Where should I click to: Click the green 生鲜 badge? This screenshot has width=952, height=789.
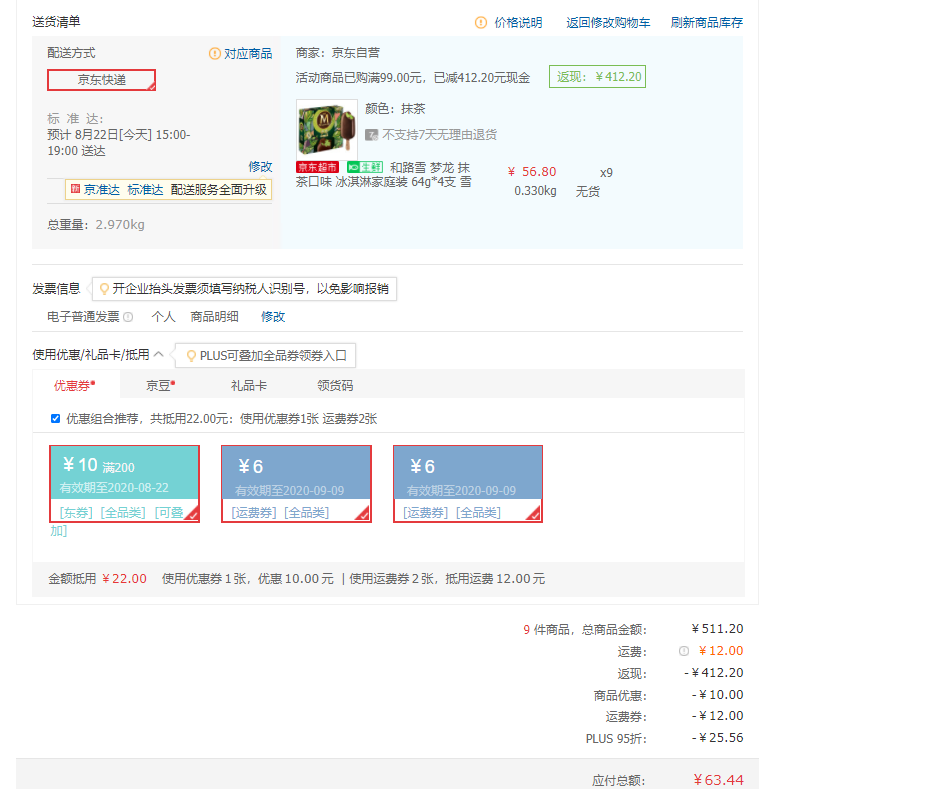[x=365, y=167]
